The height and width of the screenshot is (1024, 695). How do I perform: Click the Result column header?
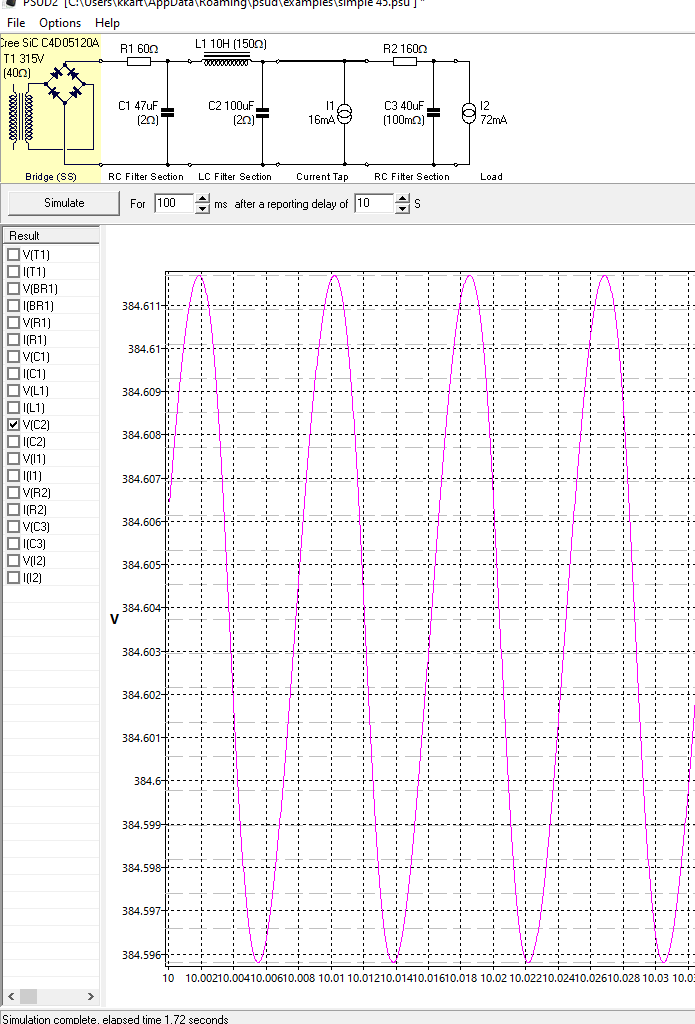pos(52,235)
